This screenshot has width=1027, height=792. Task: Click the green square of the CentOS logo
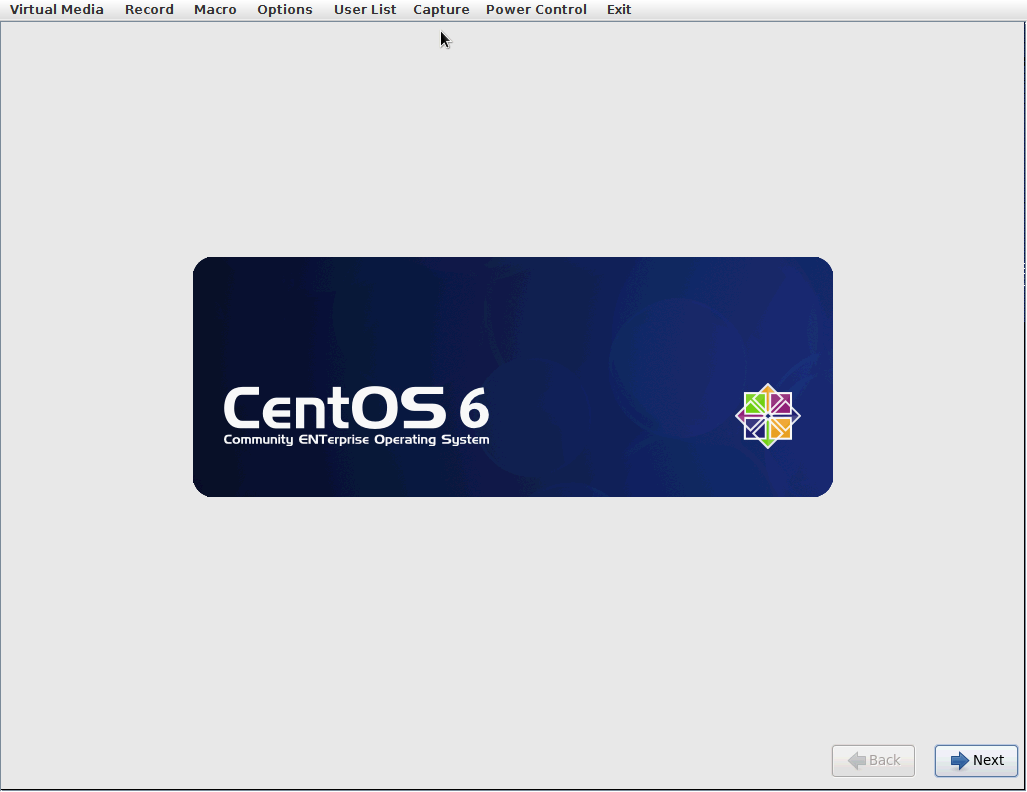tap(756, 404)
